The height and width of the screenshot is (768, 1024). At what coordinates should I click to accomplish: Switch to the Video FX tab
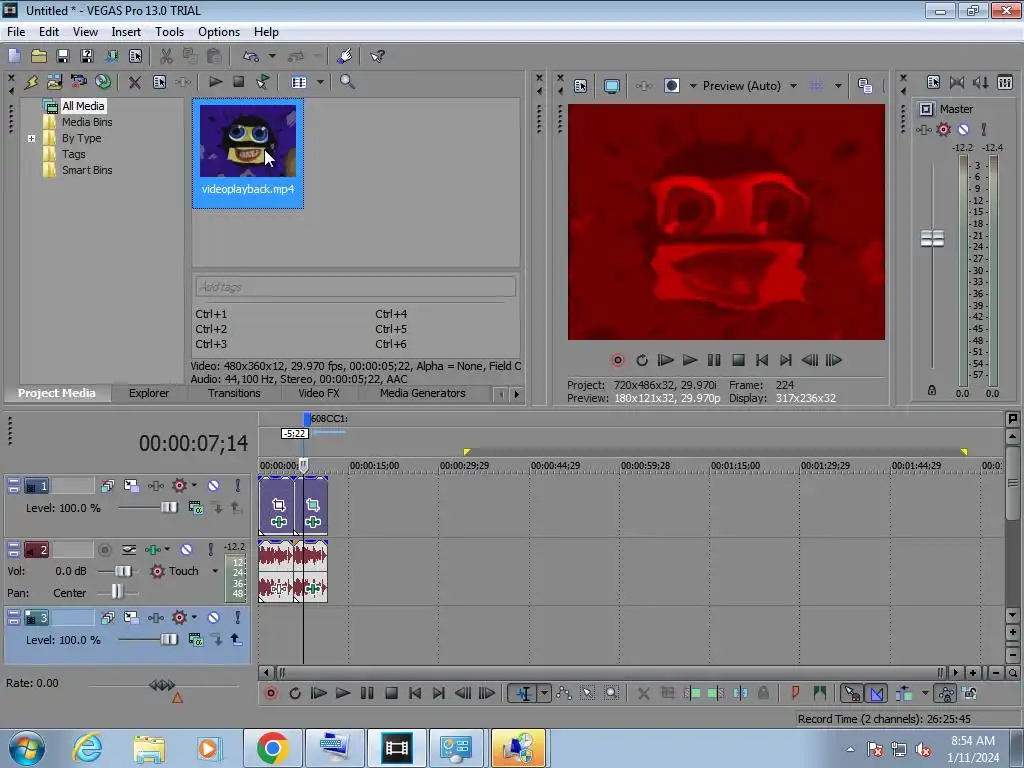(x=319, y=393)
